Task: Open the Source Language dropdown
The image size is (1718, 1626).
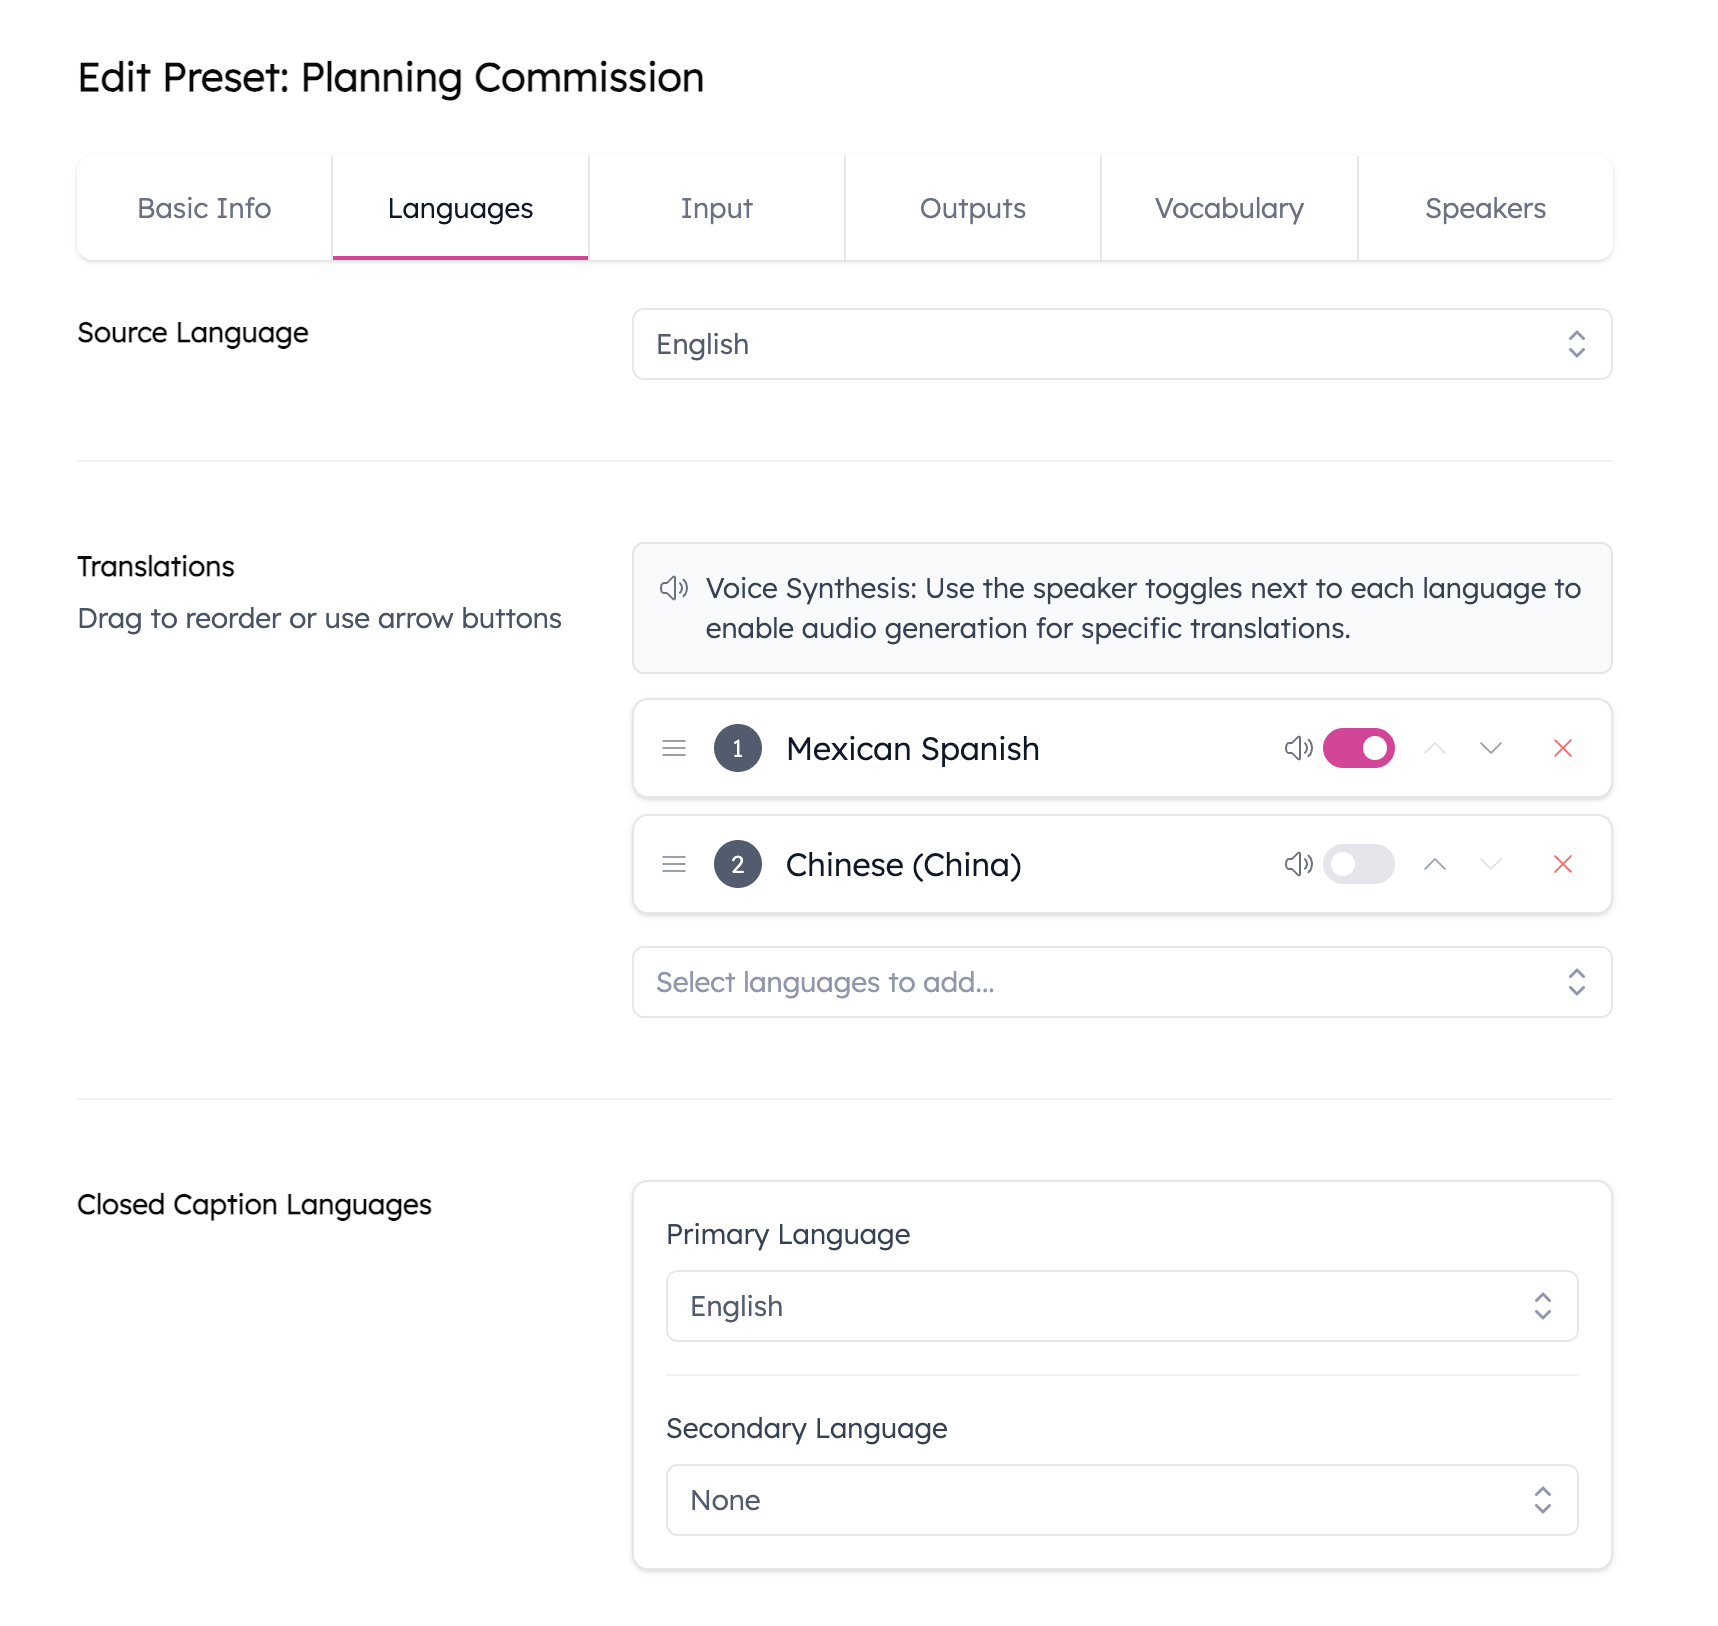Action: tap(1121, 344)
